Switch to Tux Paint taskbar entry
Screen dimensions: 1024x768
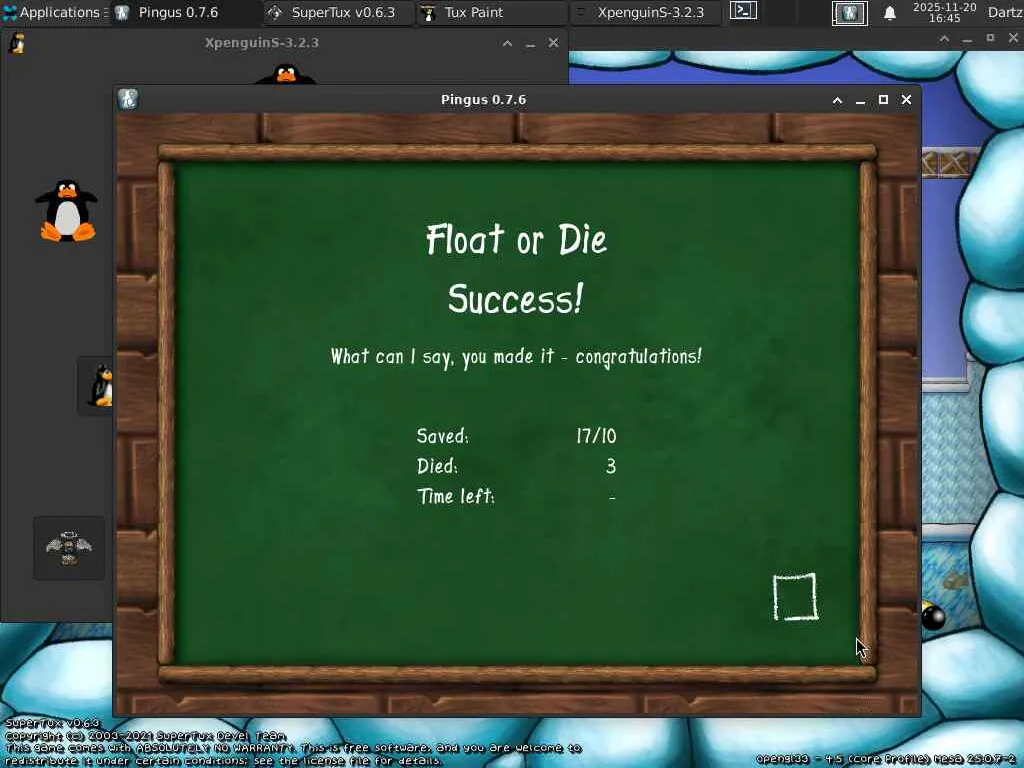(x=493, y=12)
